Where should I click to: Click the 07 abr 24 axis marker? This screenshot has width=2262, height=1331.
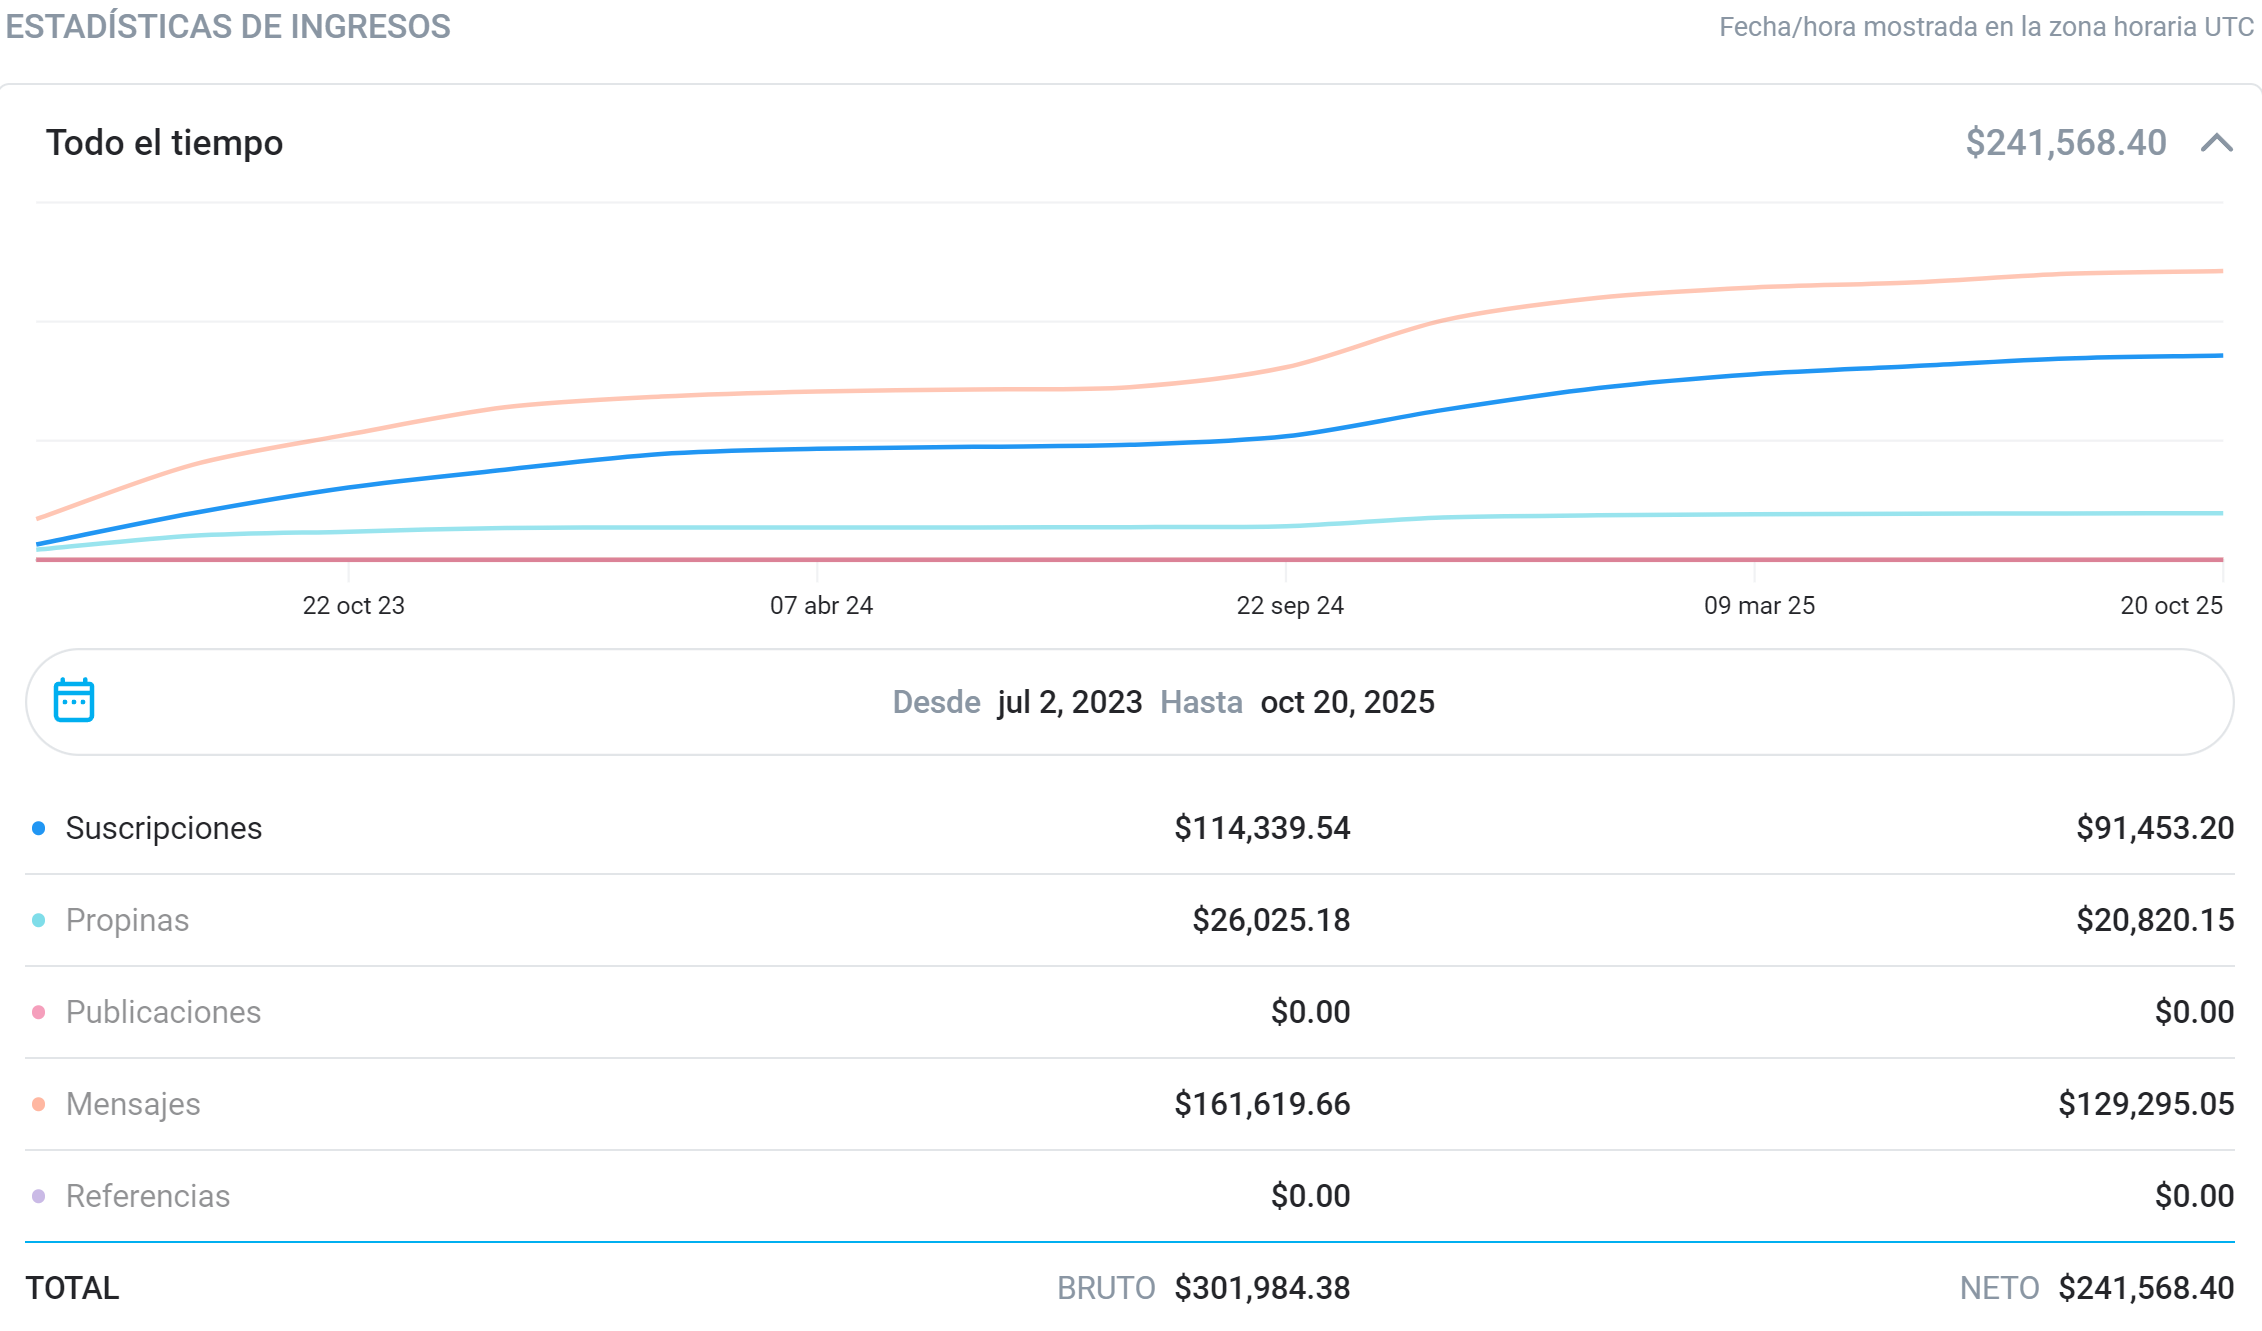pyautogui.click(x=821, y=605)
